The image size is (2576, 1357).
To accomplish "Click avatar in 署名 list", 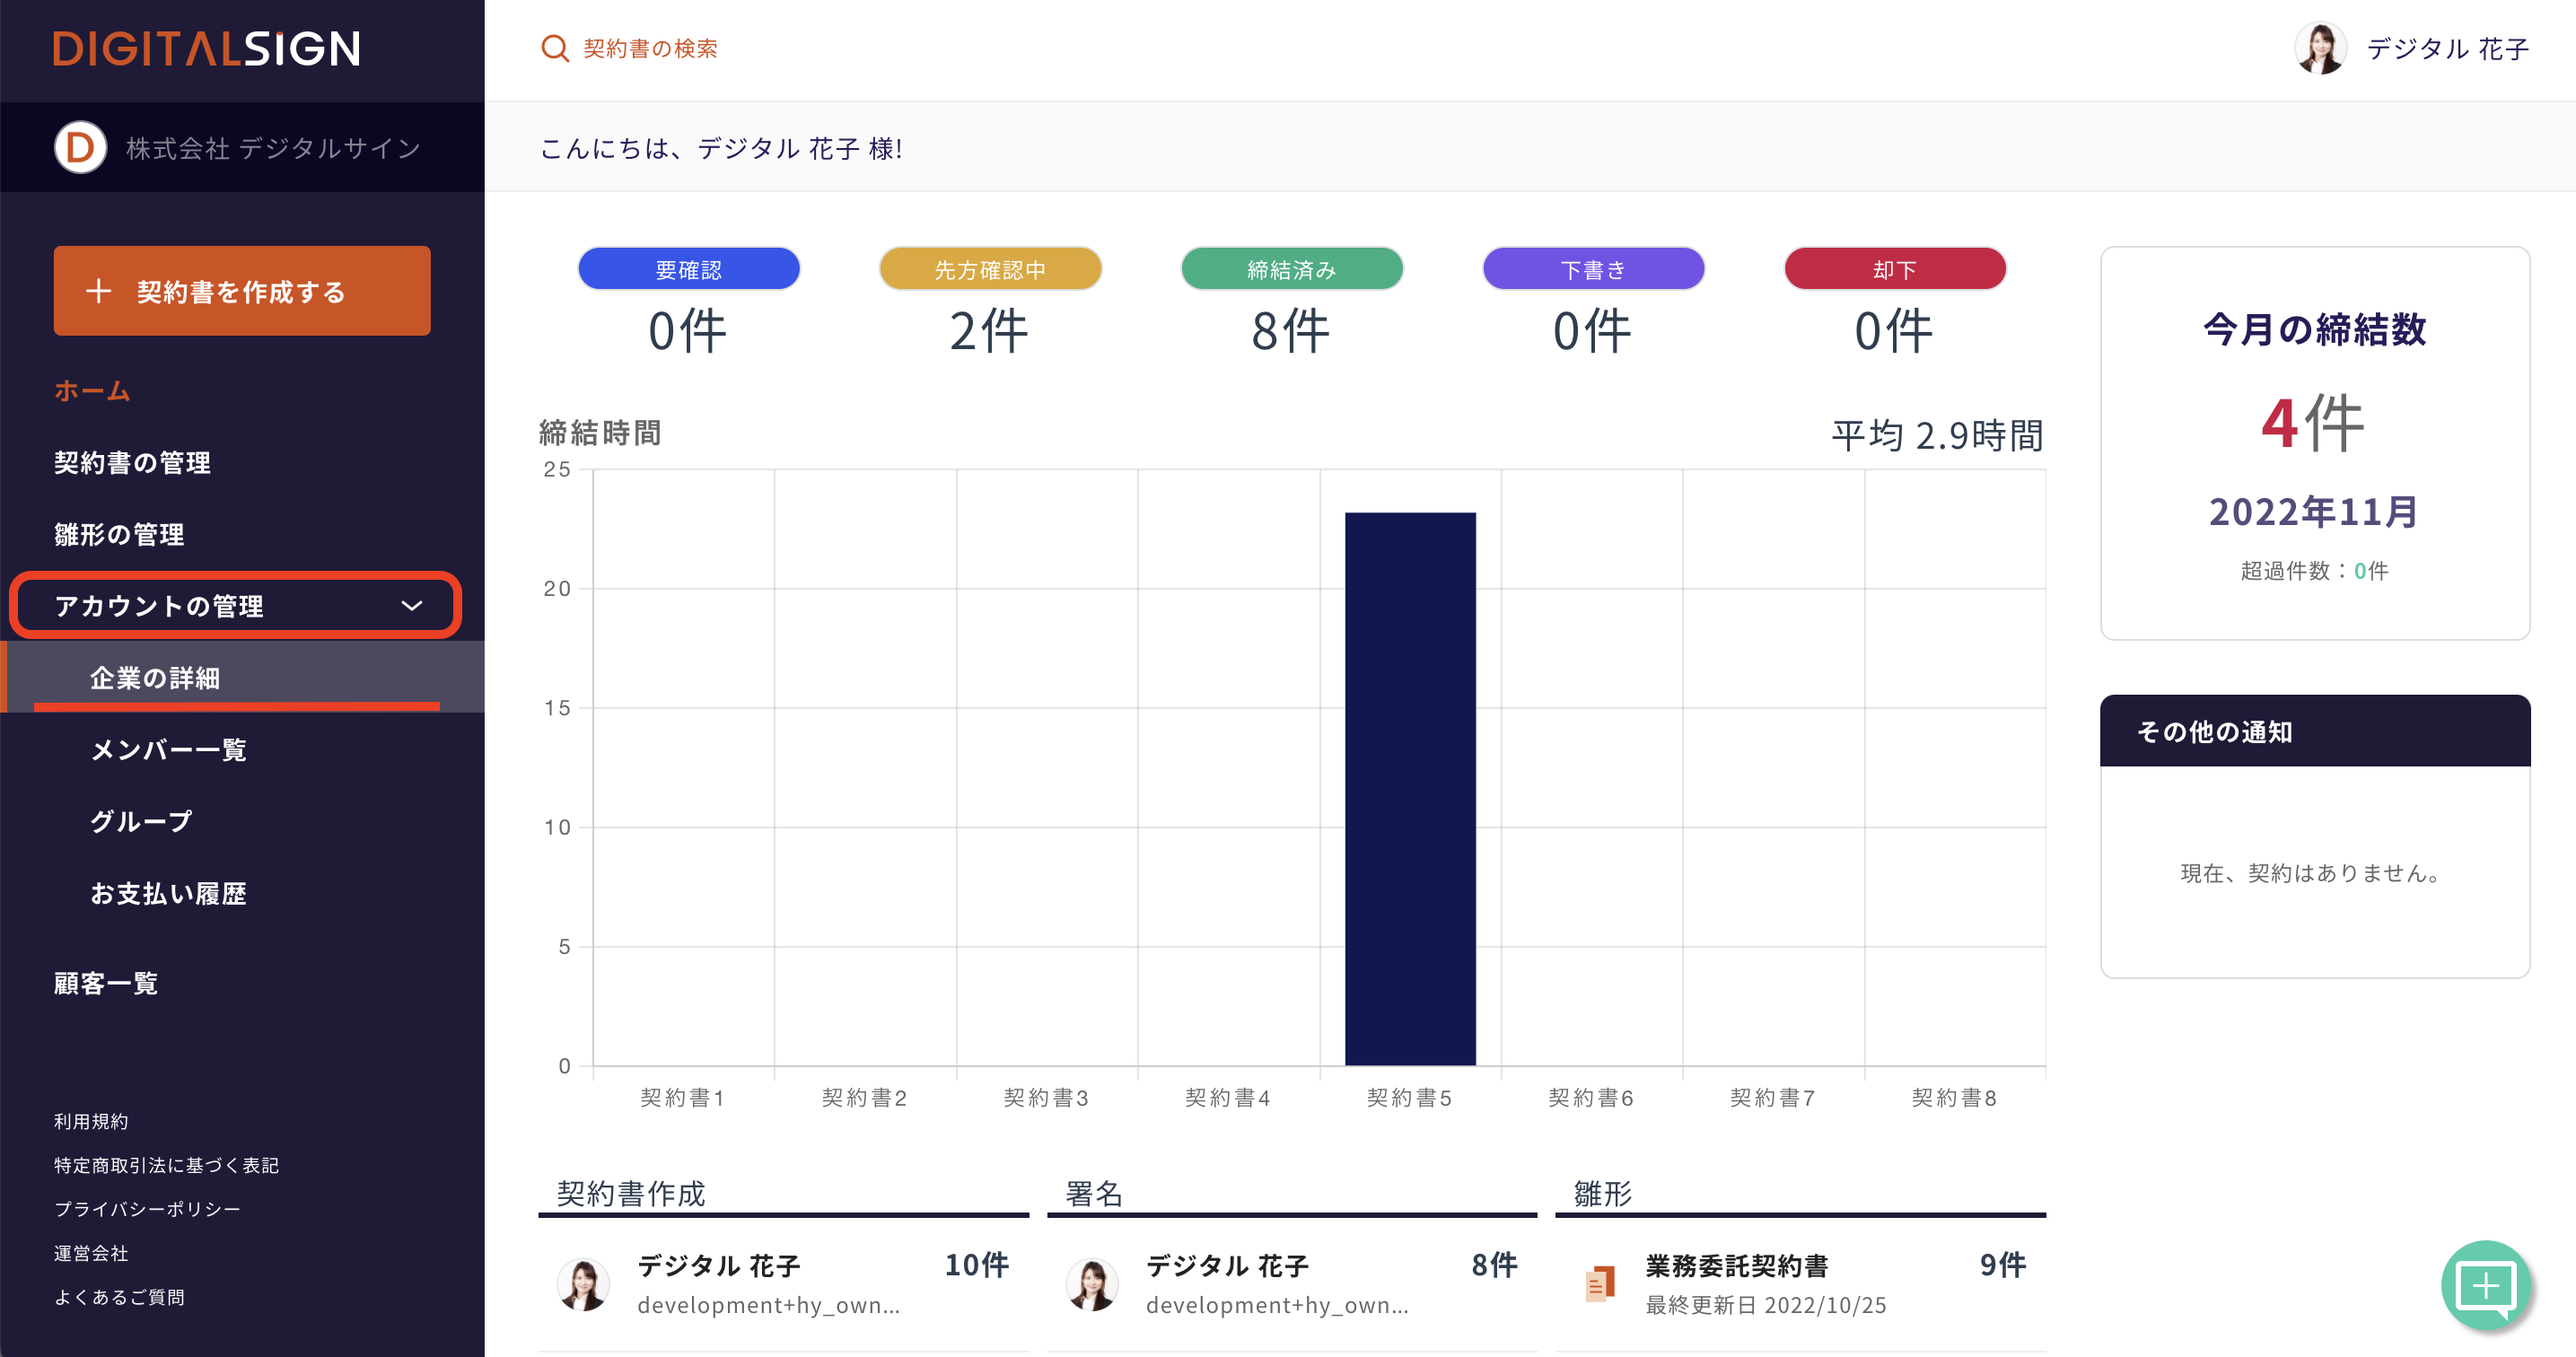I will click(1091, 1284).
